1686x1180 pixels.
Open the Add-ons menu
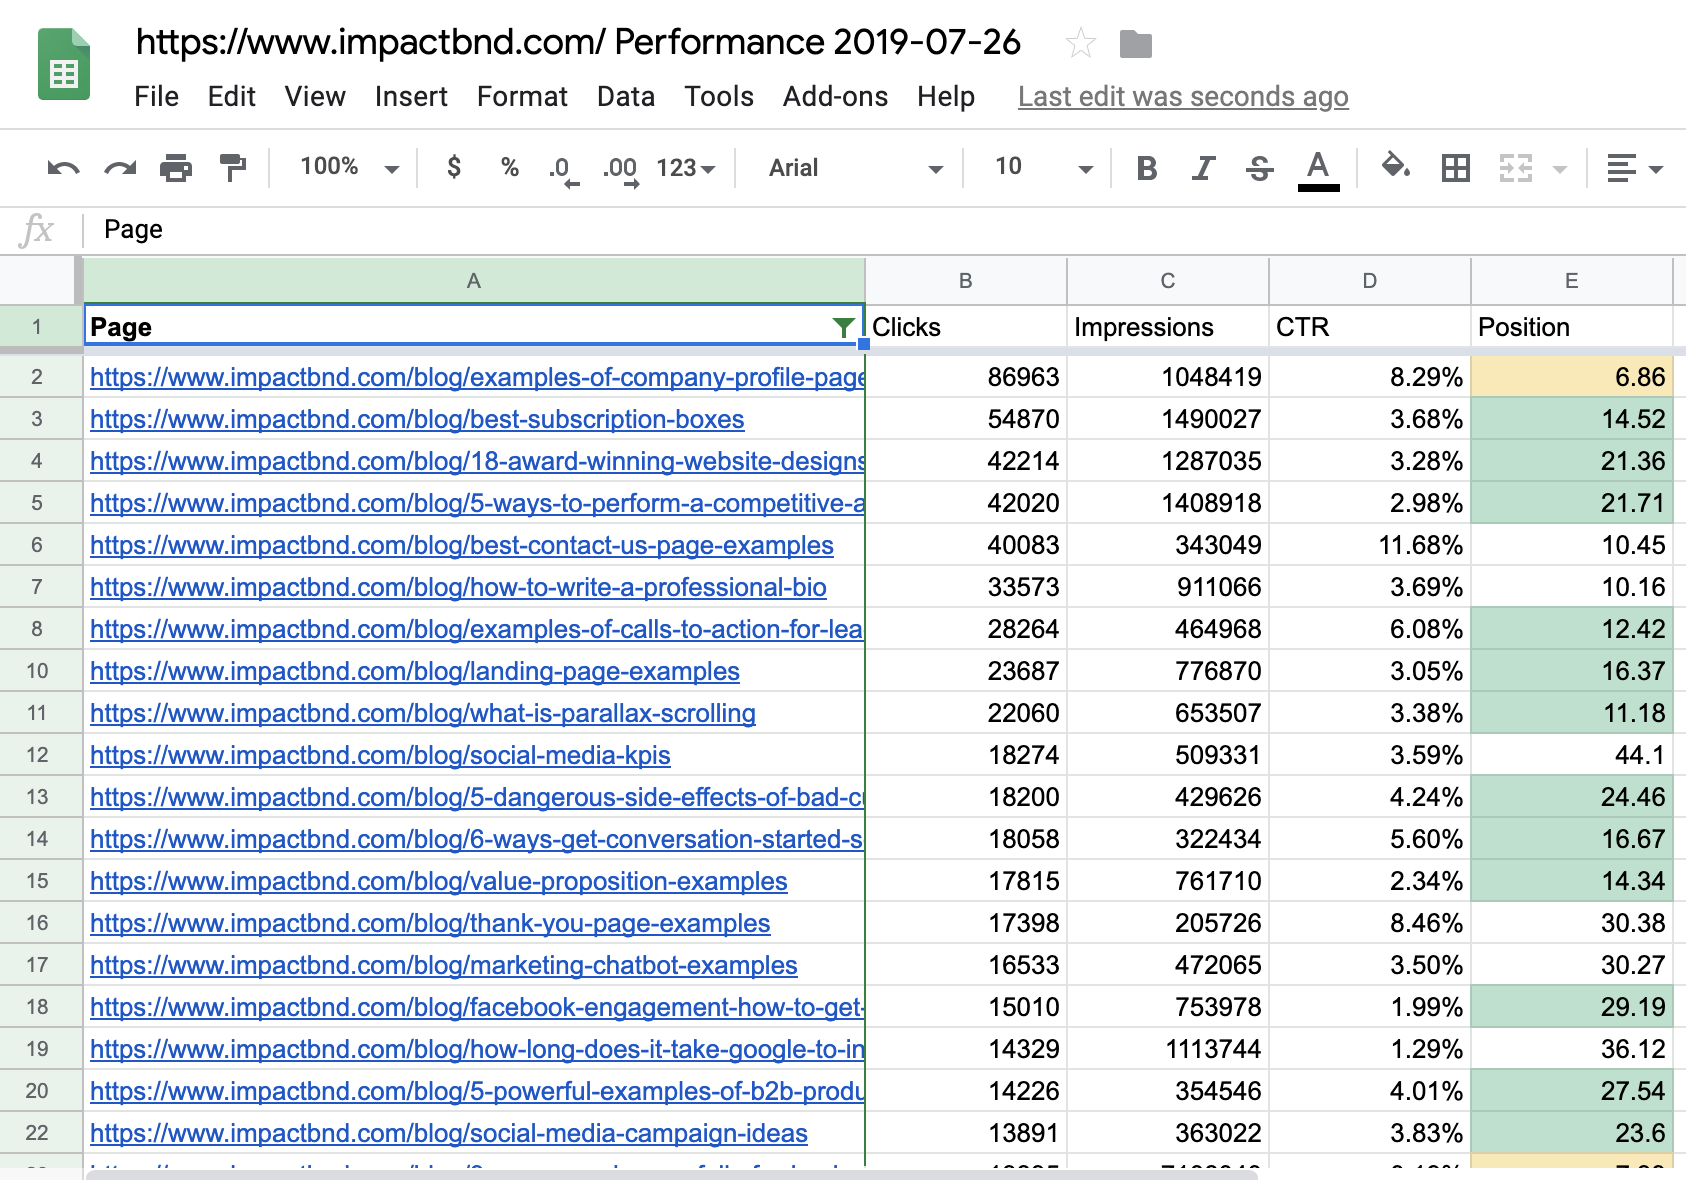(x=835, y=97)
